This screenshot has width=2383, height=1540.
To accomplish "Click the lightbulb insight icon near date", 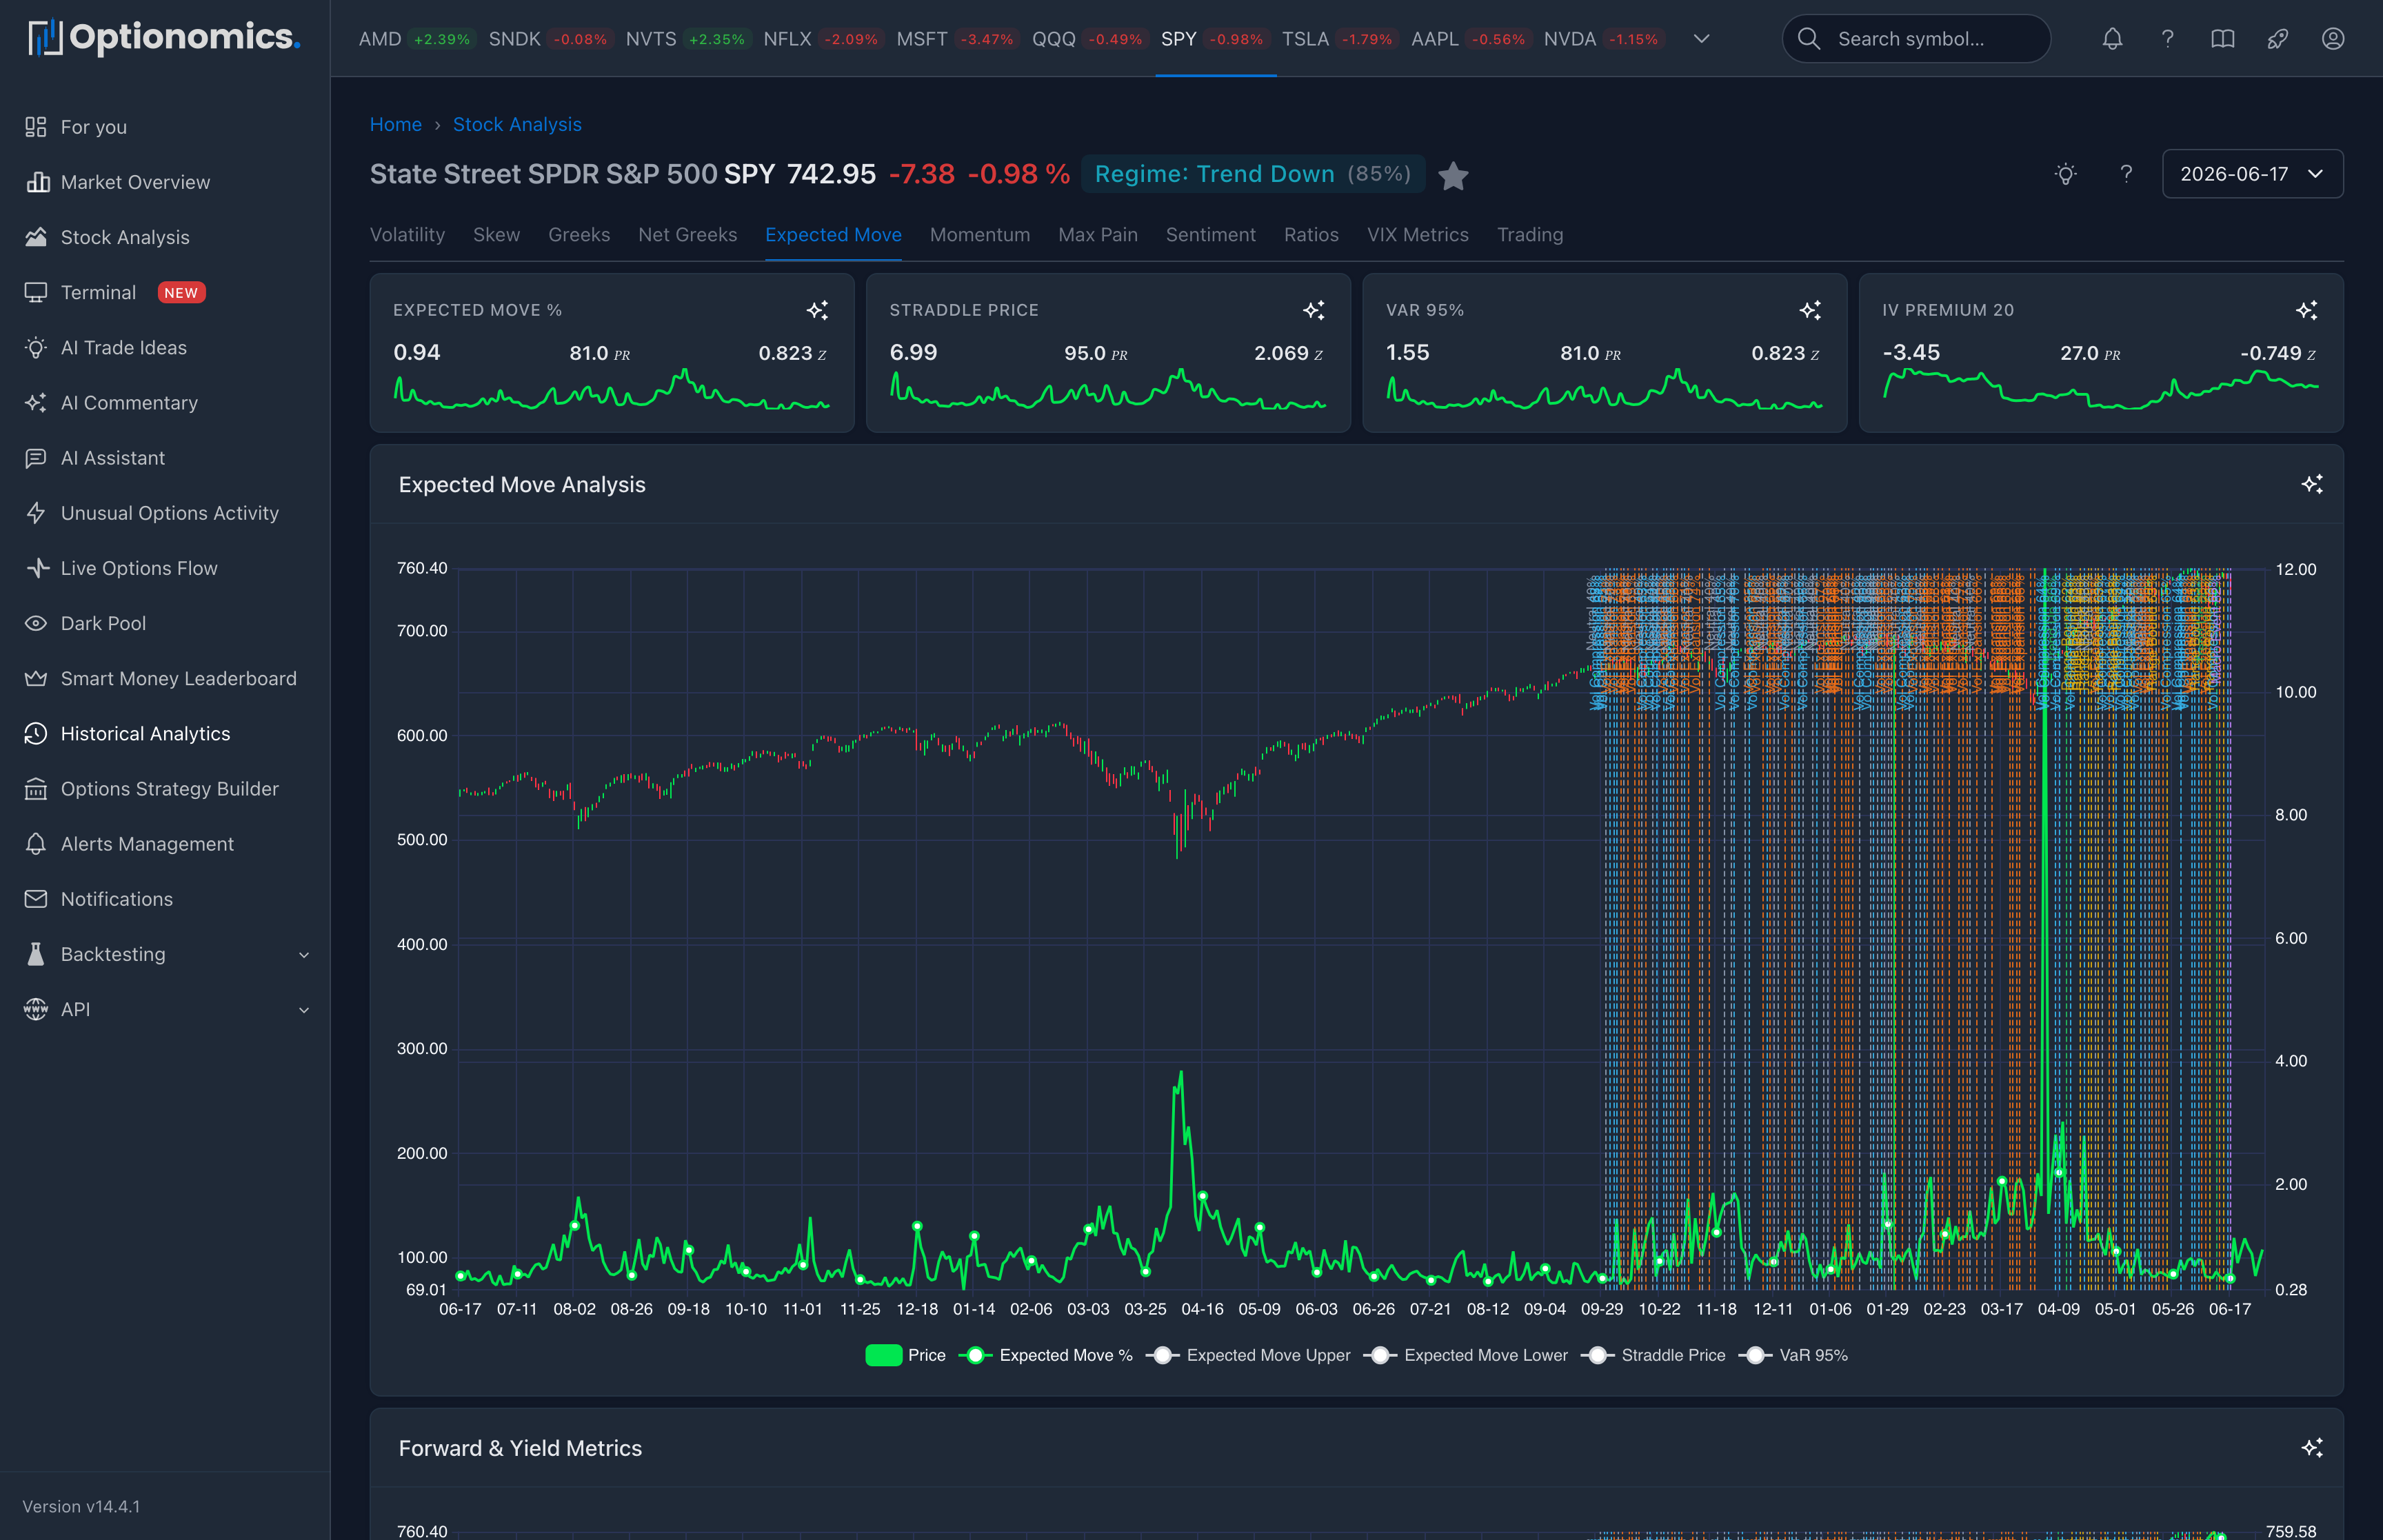I will coord(2065,174).
